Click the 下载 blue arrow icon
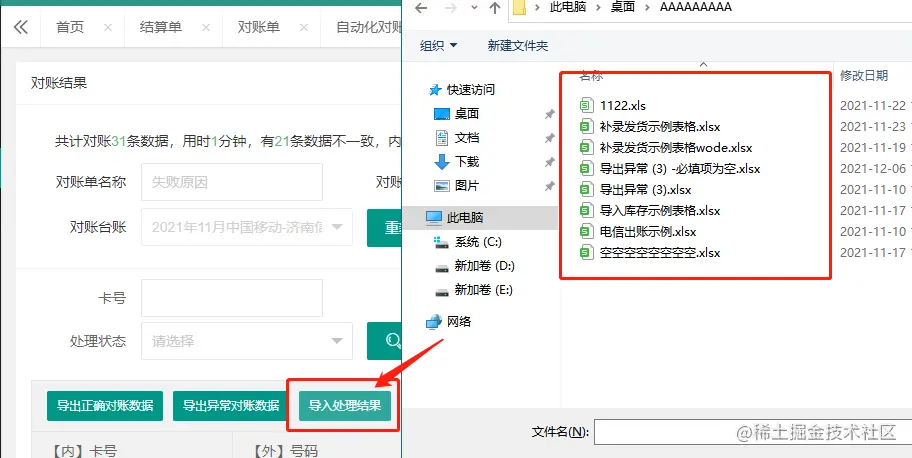The height and width of the screenshot is (458, 912). tap(442, 162)
